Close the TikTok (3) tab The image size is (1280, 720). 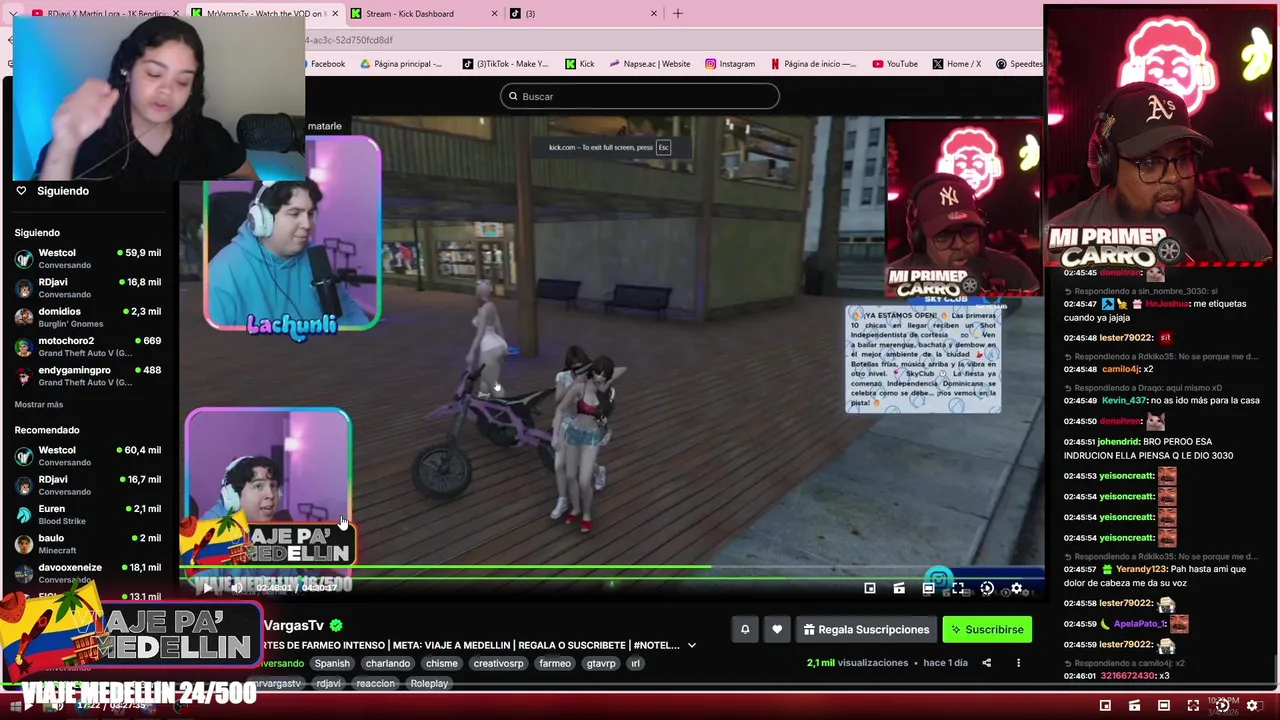coord(654,13)
